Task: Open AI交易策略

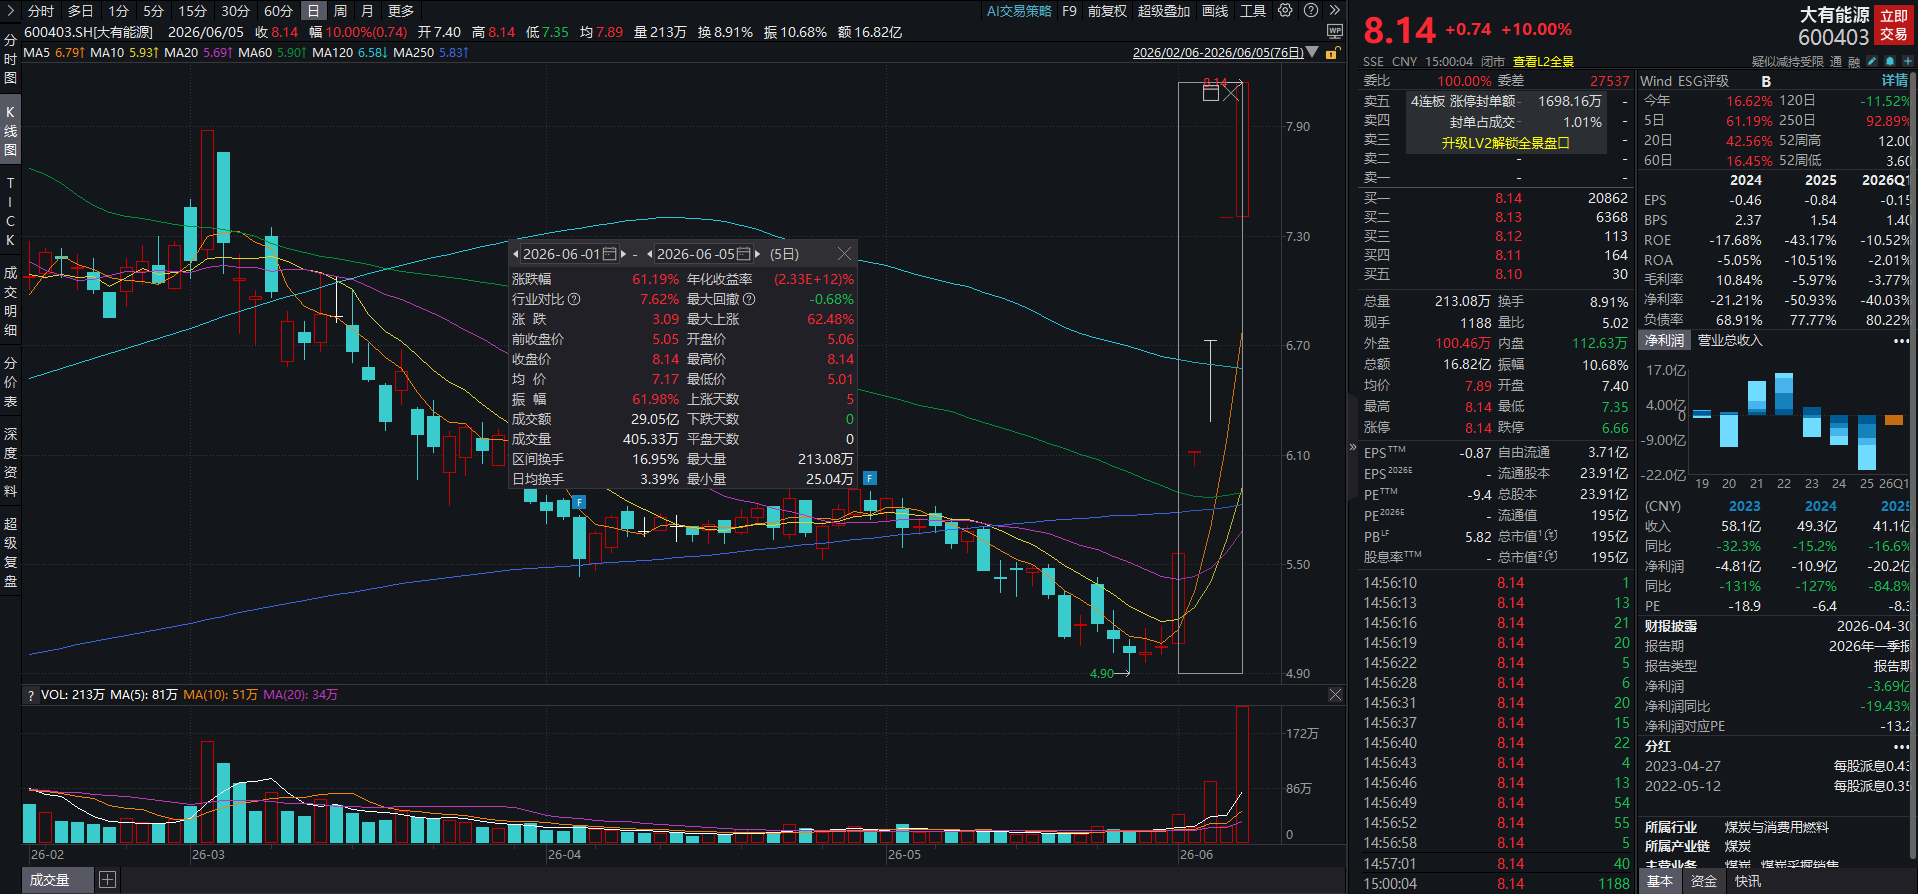Action: (x=1019, y=11)
